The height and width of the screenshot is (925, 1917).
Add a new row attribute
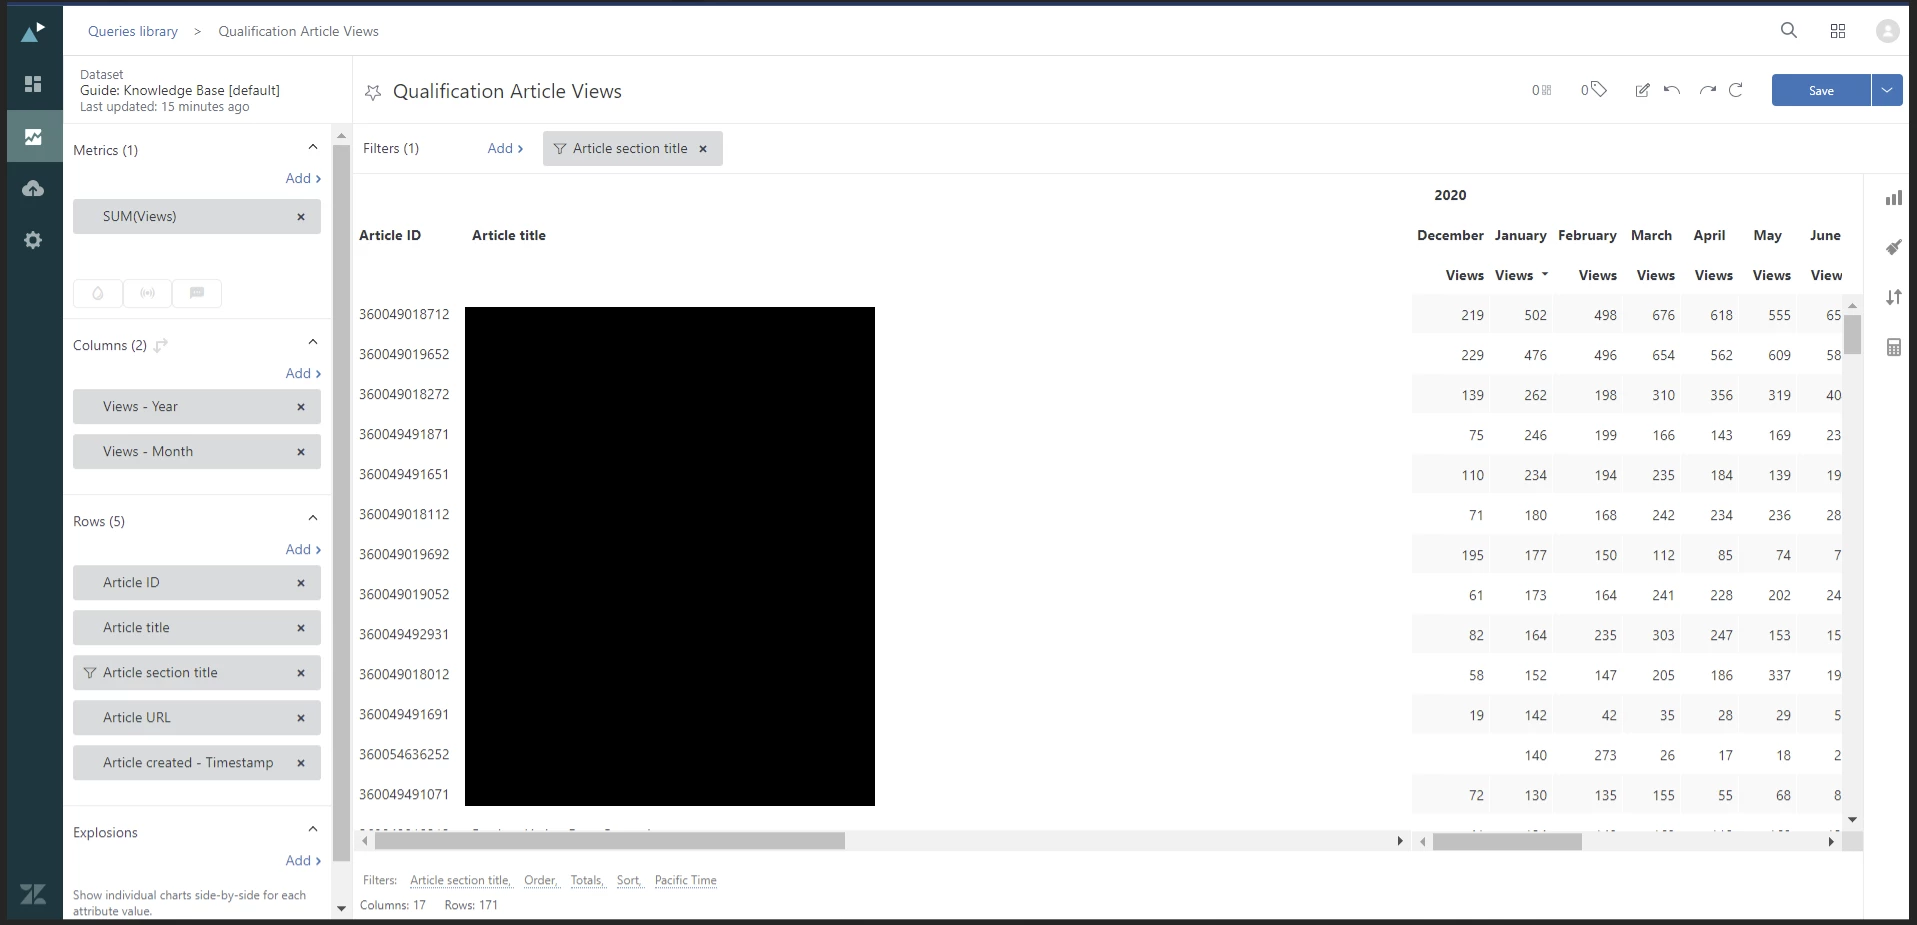(x=303, y=549)
